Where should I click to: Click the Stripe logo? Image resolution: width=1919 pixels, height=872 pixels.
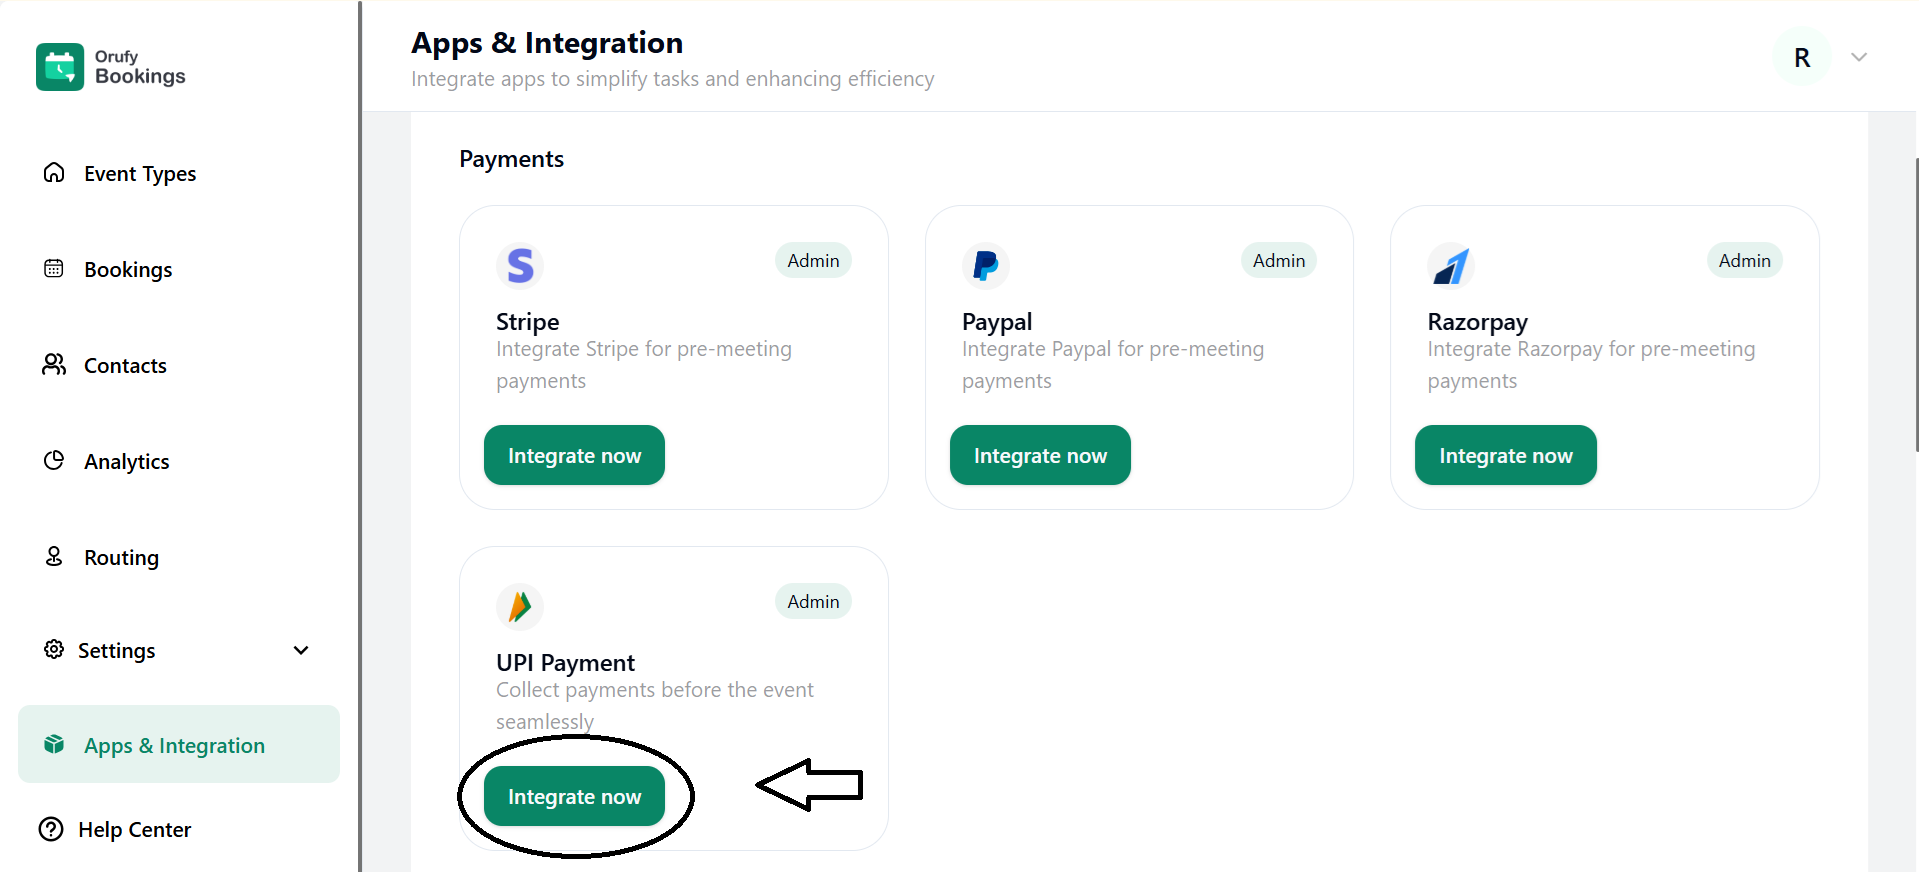(519, 265)
